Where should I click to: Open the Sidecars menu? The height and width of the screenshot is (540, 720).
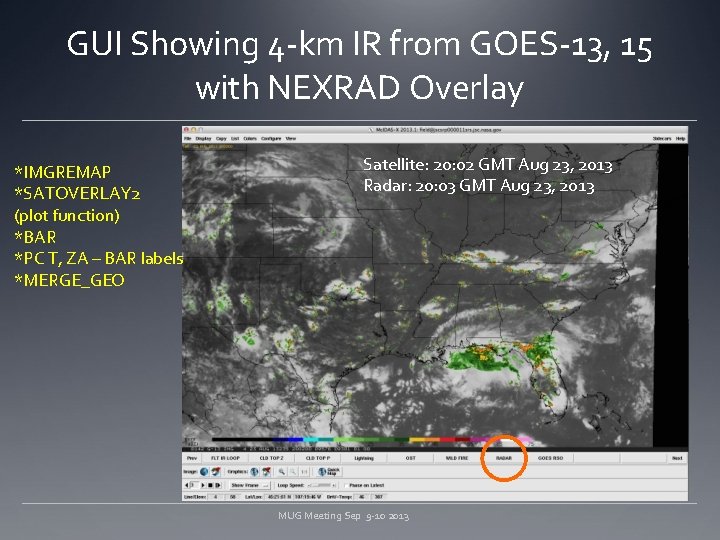click(x=662, y=138)
